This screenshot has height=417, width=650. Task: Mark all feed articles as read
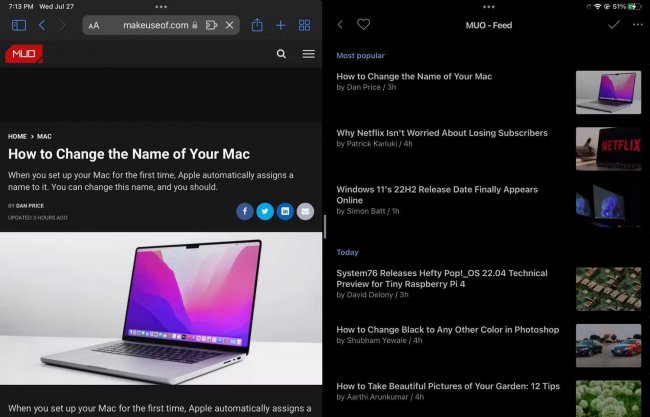coord(614,24)
